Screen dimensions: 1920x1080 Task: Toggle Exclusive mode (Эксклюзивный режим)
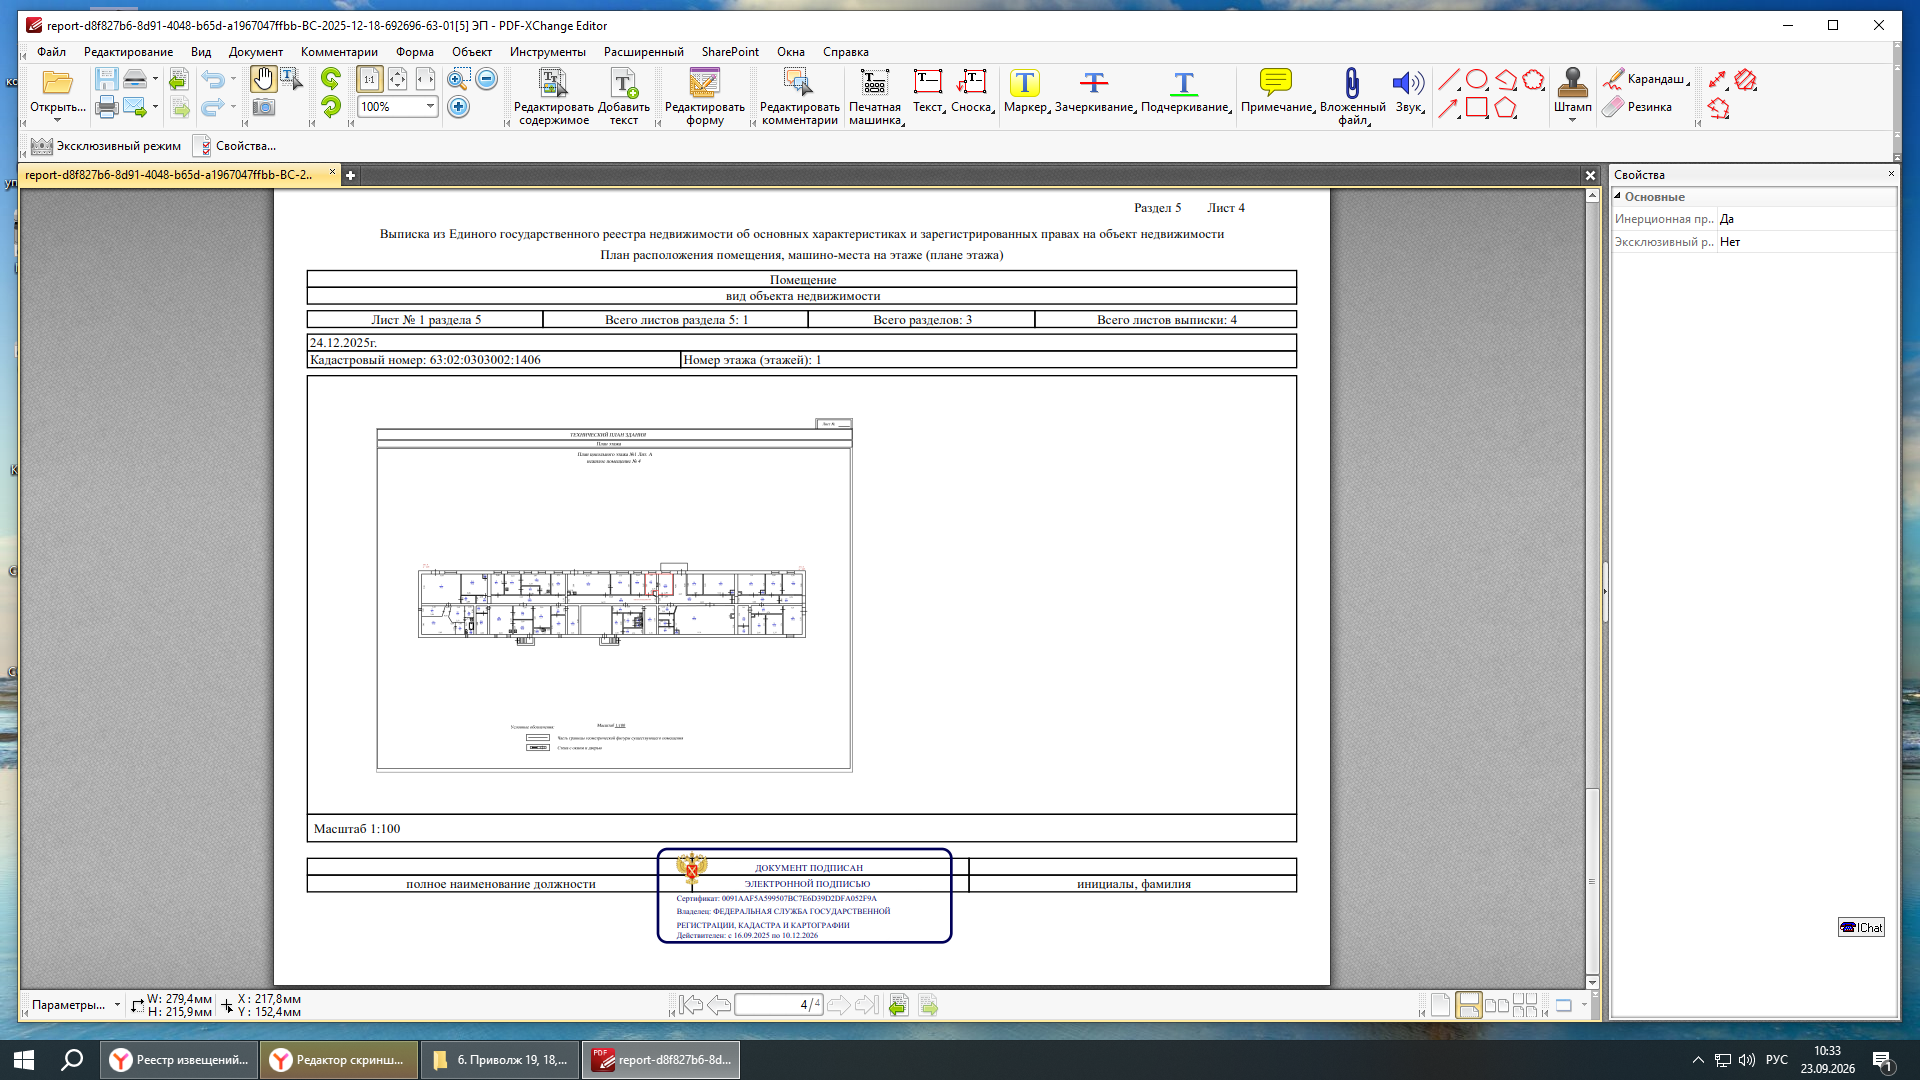click(x=106, y=146)
